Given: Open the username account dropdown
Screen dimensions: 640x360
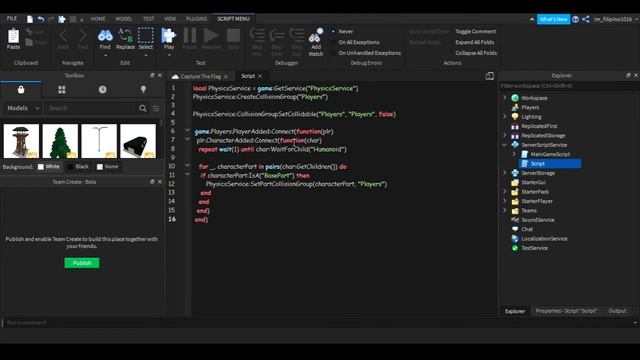Looking at the screenshot, I should click(x=616, y=19).
